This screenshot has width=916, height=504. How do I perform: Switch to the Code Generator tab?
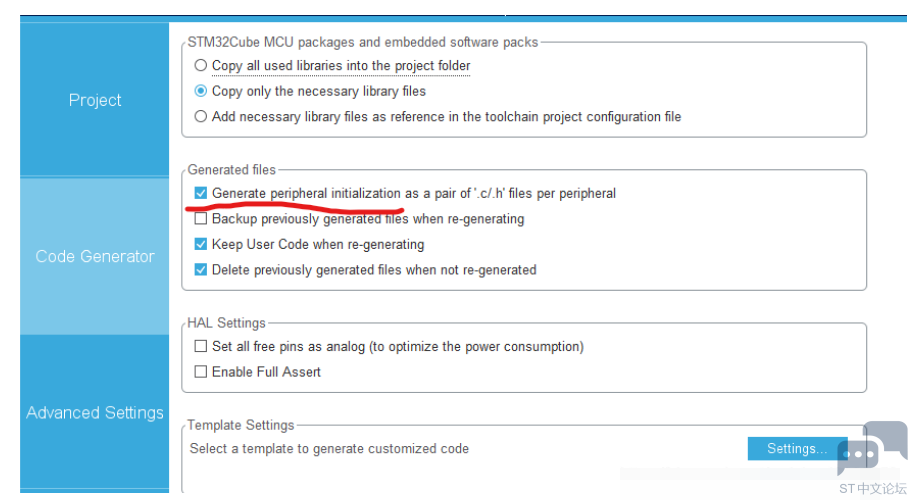coord(95,256)
